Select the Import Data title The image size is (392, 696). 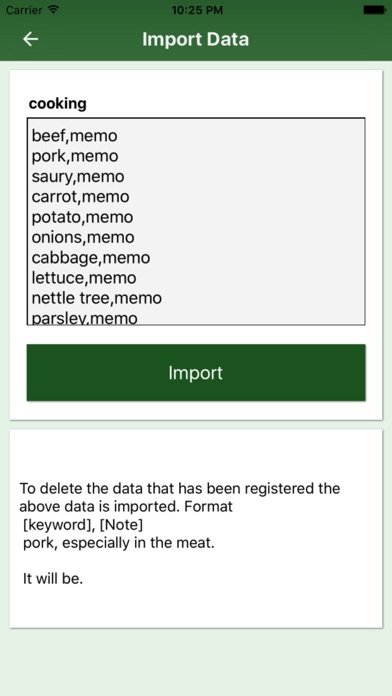[195, 39]
